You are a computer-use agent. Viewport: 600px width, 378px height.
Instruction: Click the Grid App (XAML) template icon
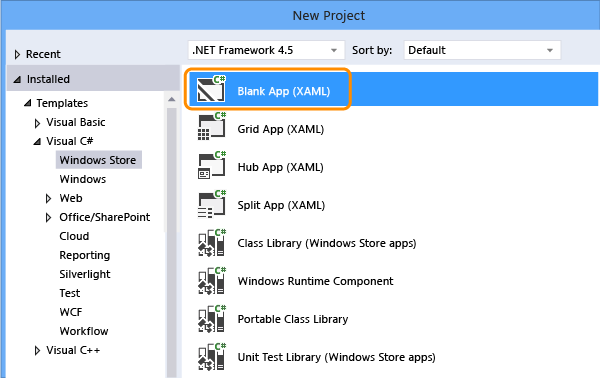(x=212, y=126)
